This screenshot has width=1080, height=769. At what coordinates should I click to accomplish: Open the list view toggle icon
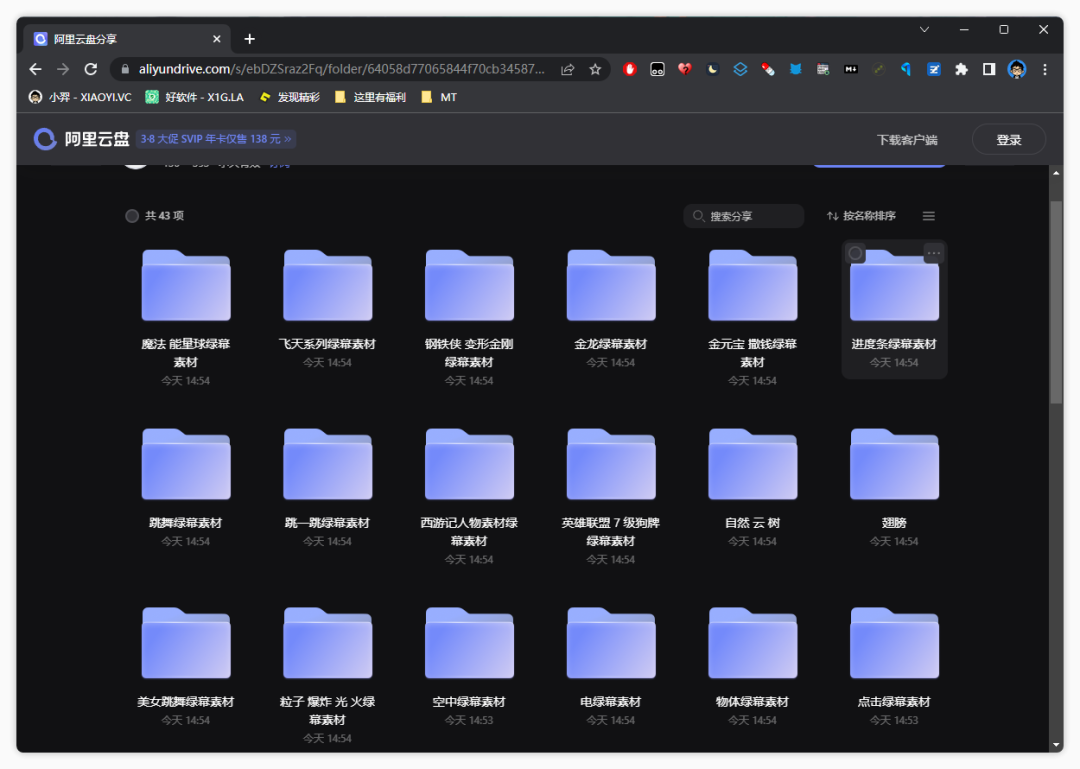point(928,216)
